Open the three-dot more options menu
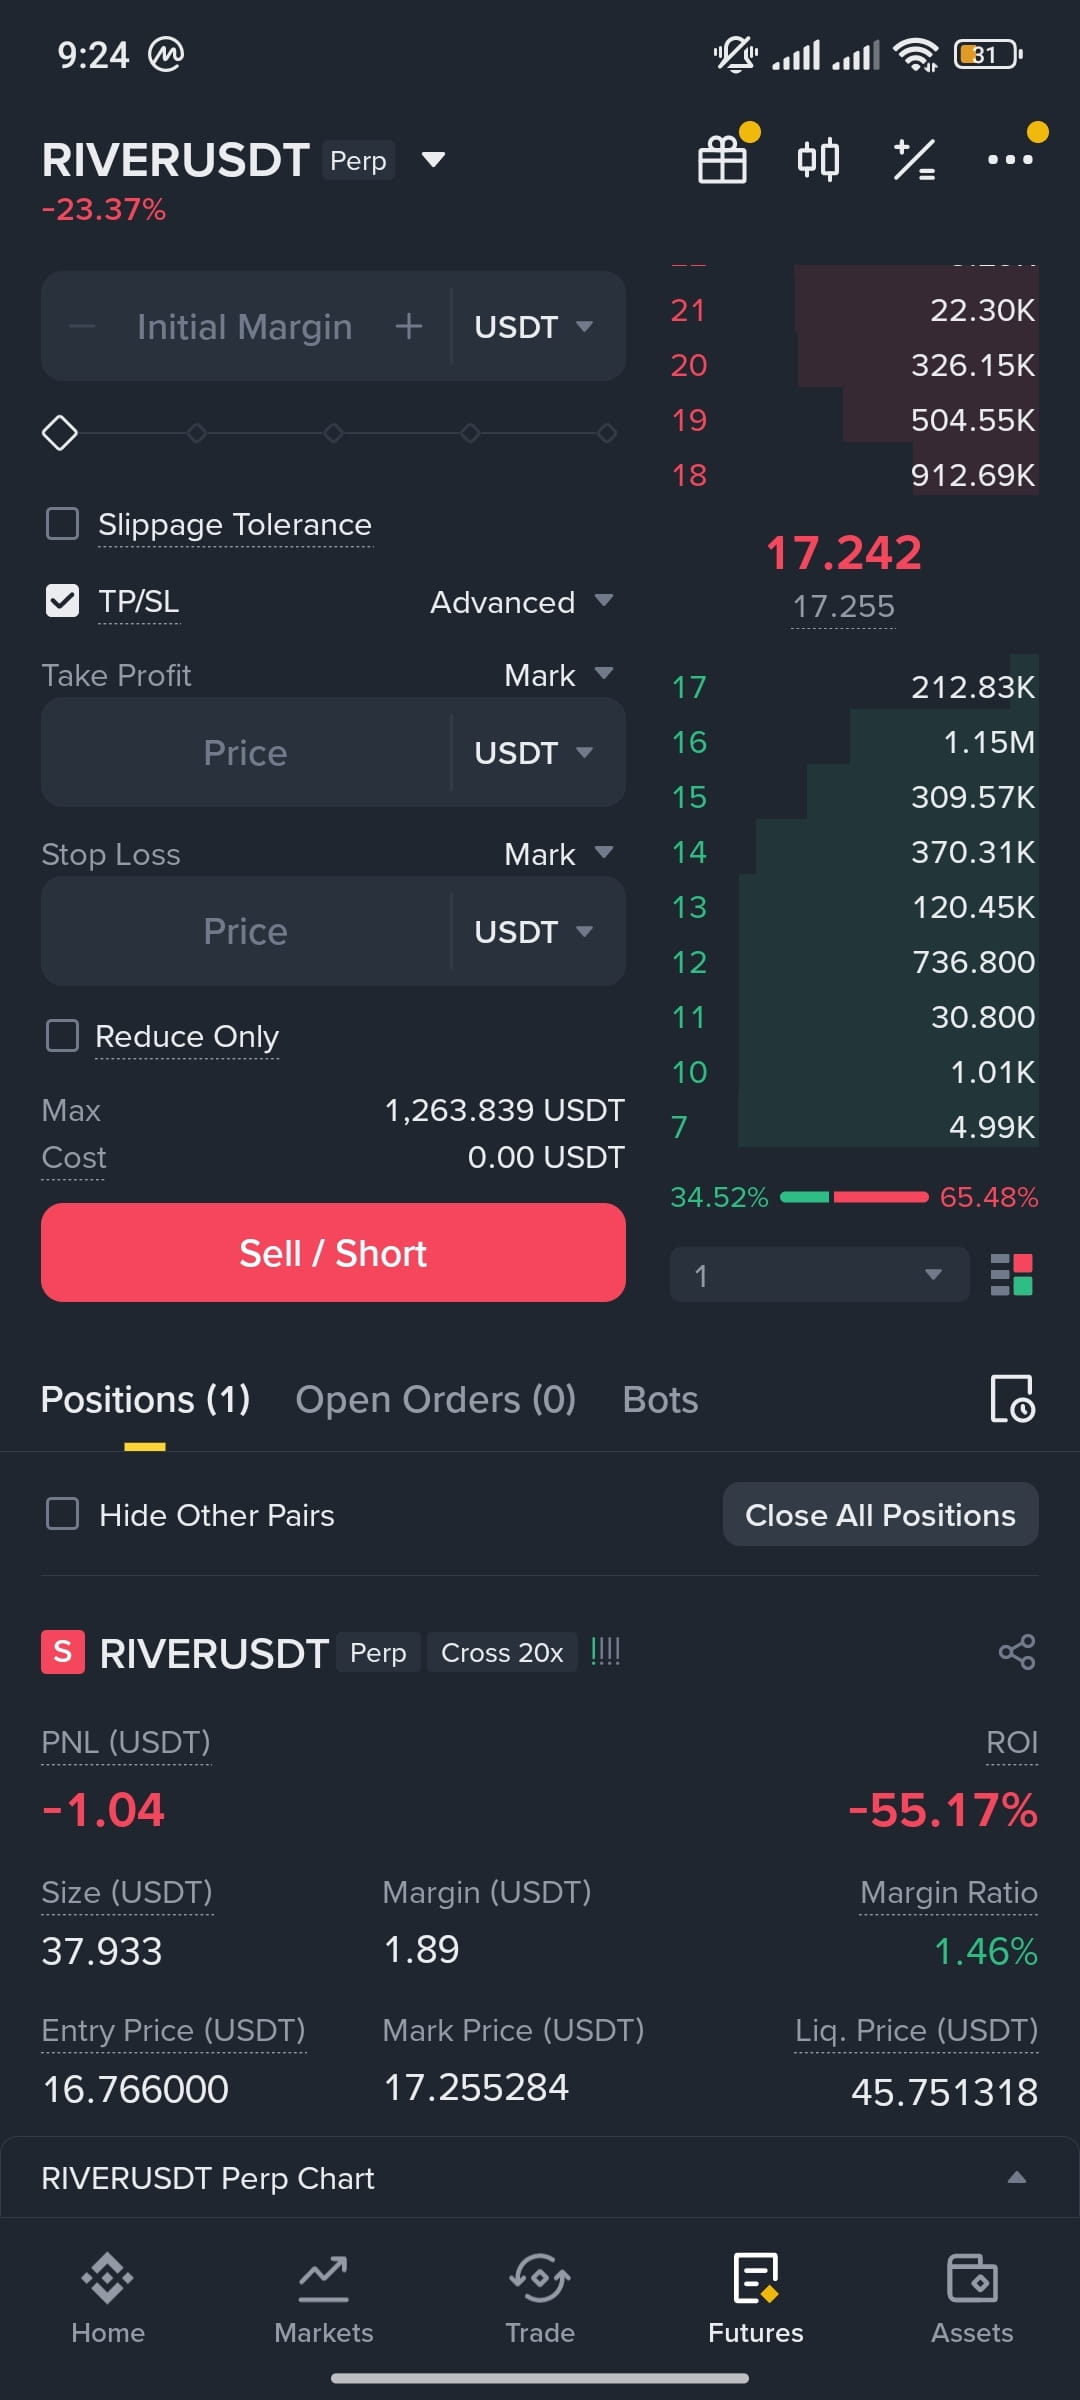 tap(1010, 159)
